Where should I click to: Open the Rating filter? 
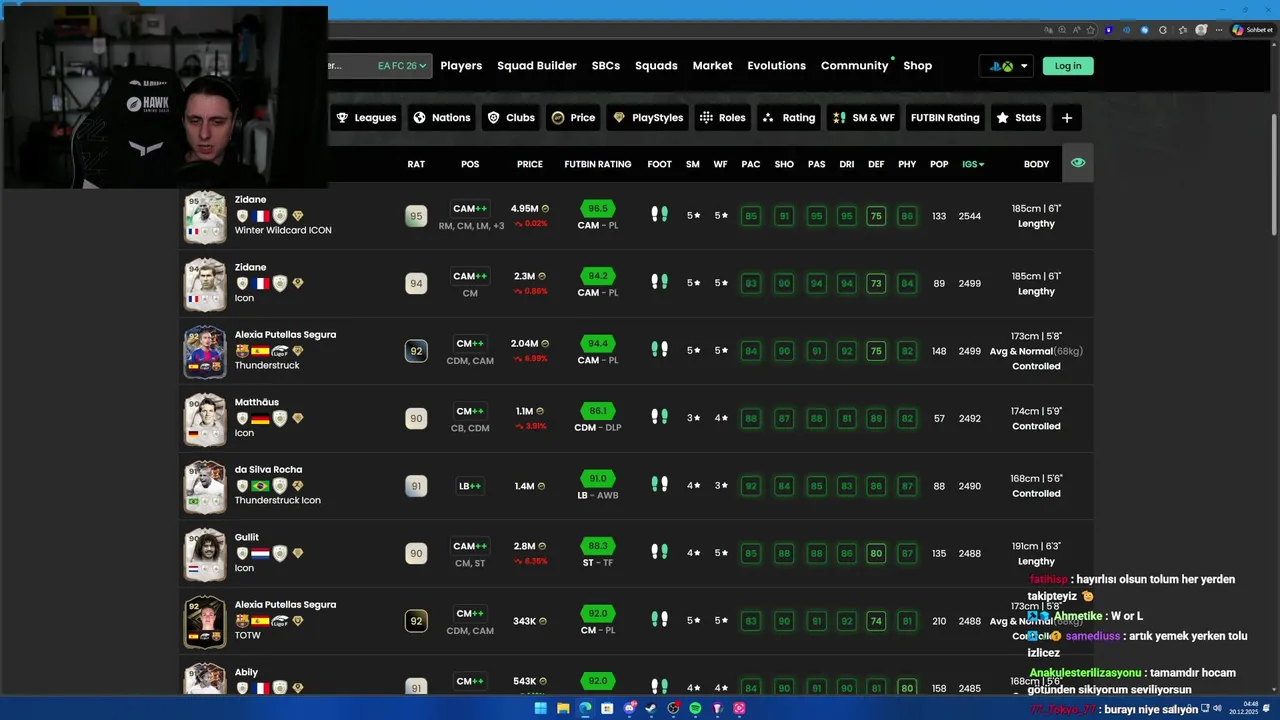click(789, 118)
